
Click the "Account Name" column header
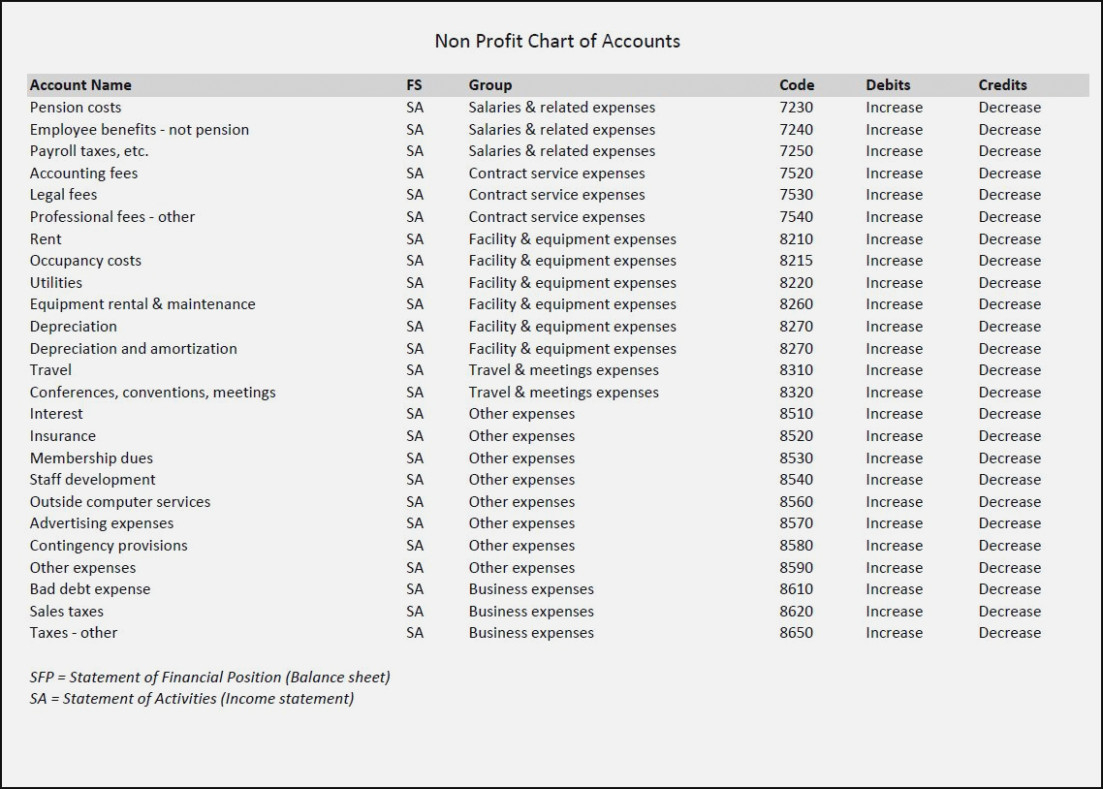pyautogui.click(x=80, y=85)
